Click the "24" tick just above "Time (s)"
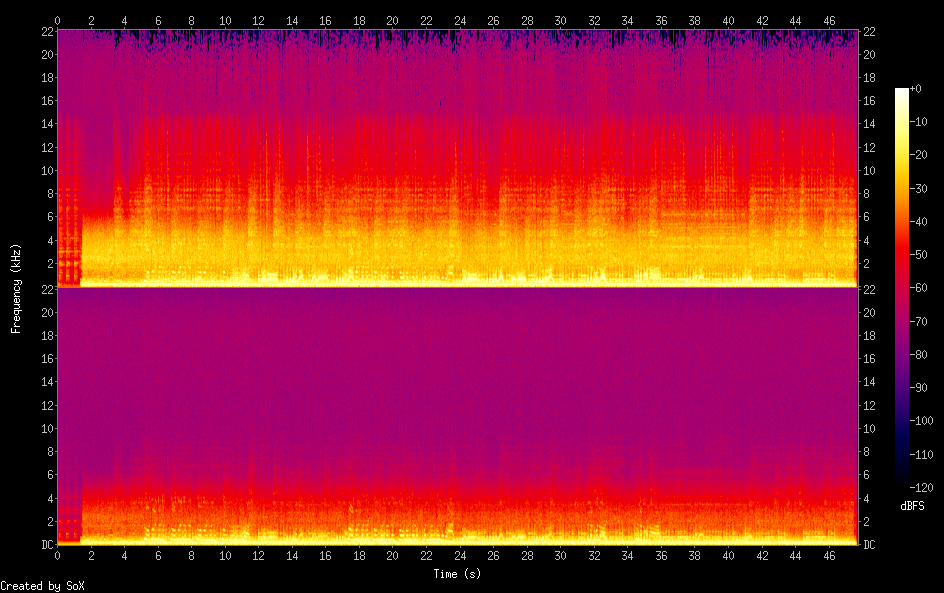 460,556
